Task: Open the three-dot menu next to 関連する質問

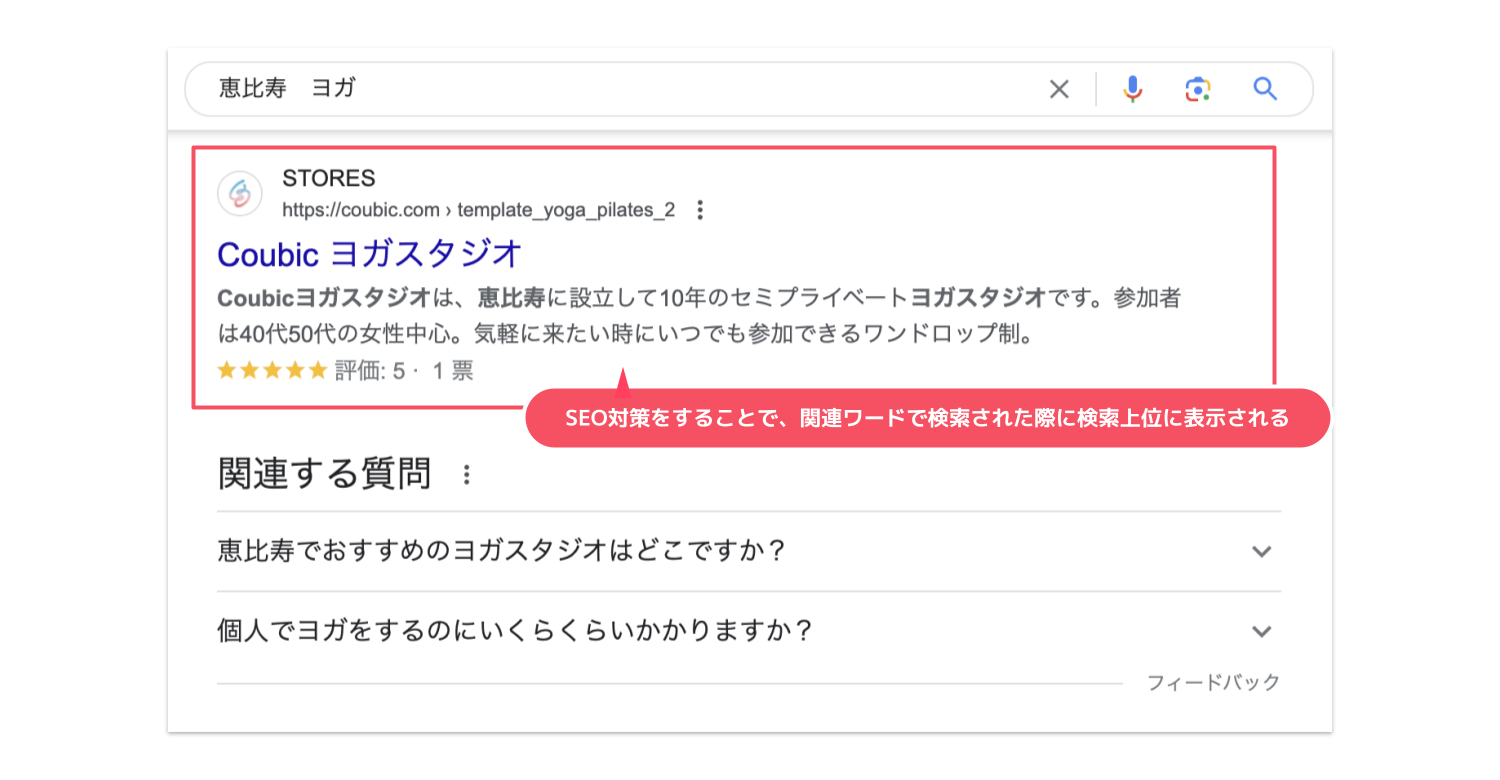Action: 466,475
